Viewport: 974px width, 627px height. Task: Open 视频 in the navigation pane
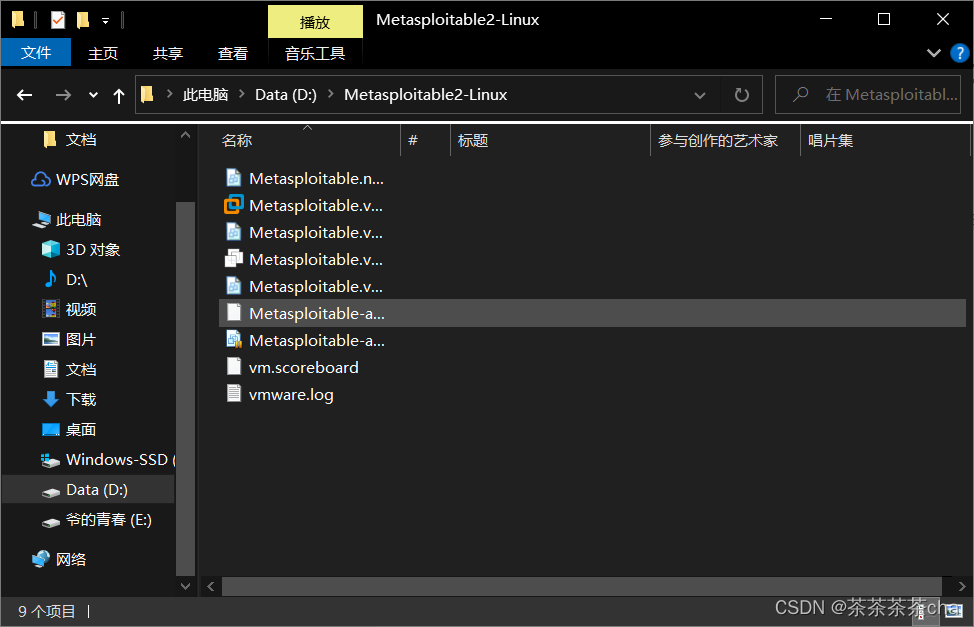[x=69, y=309]
